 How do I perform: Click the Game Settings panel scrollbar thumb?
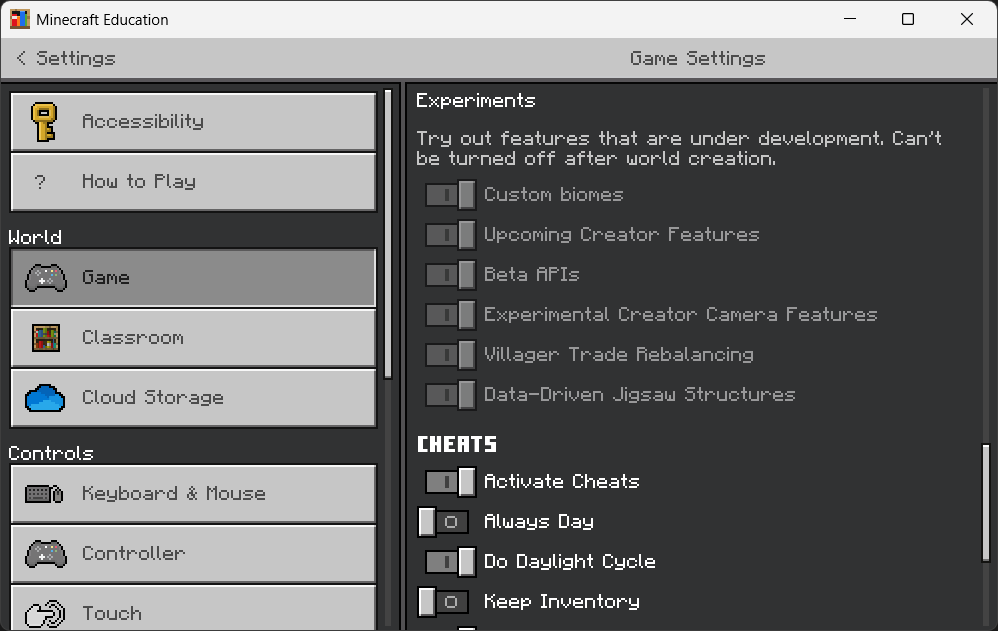tap(986, 503)
